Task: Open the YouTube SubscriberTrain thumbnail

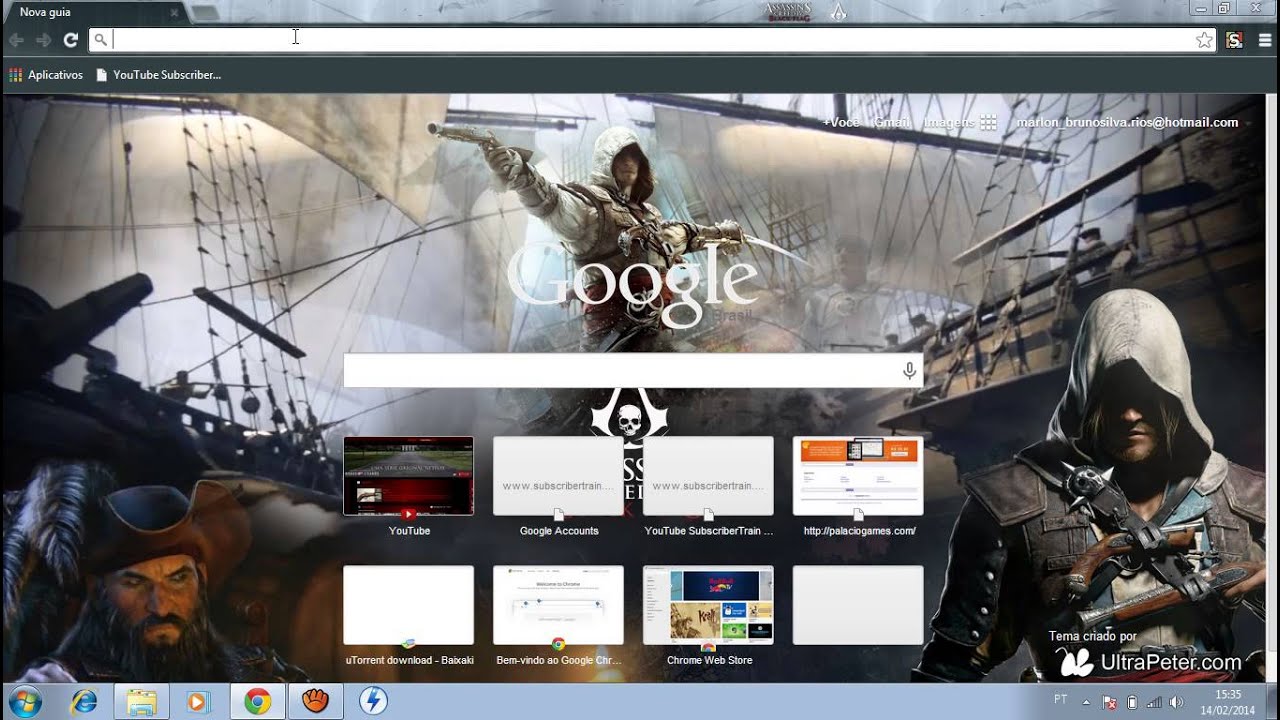Action: tap(708, 476)
